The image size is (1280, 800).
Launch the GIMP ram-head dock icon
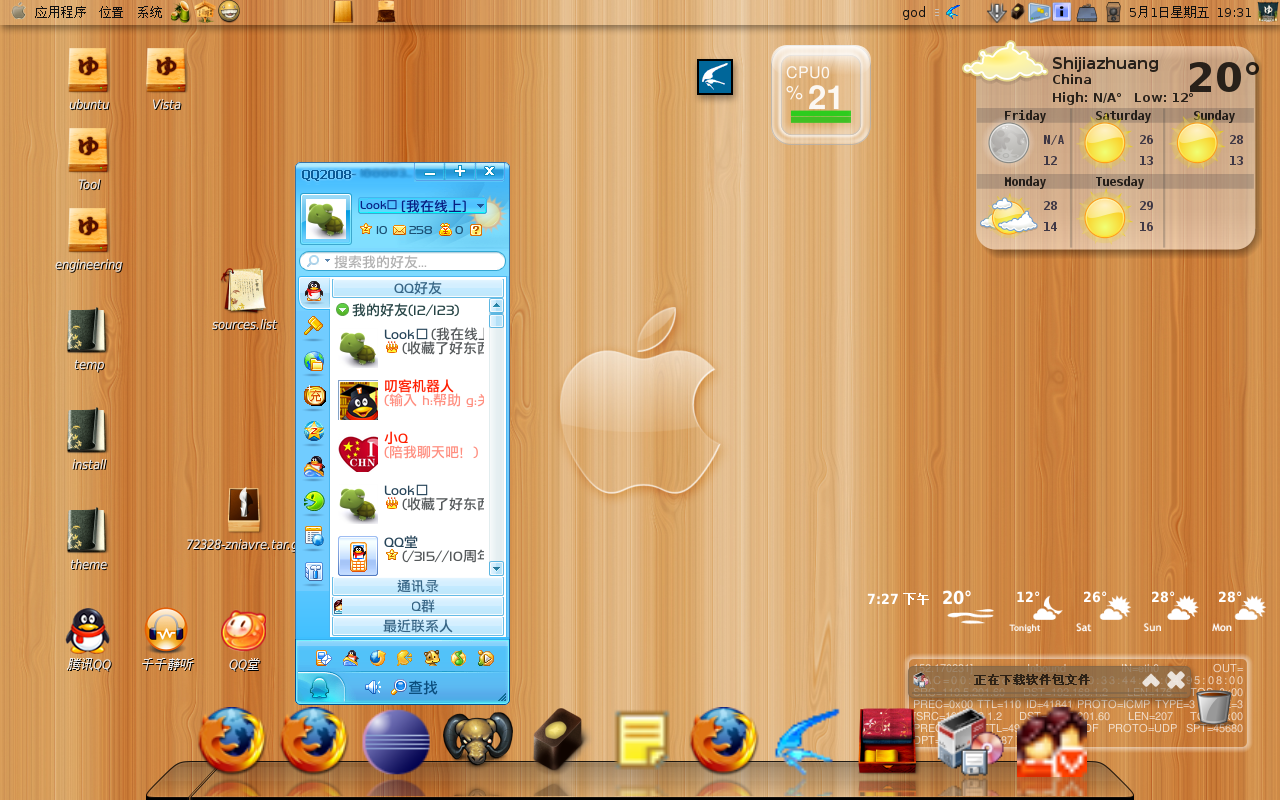[x=478, y=740]
